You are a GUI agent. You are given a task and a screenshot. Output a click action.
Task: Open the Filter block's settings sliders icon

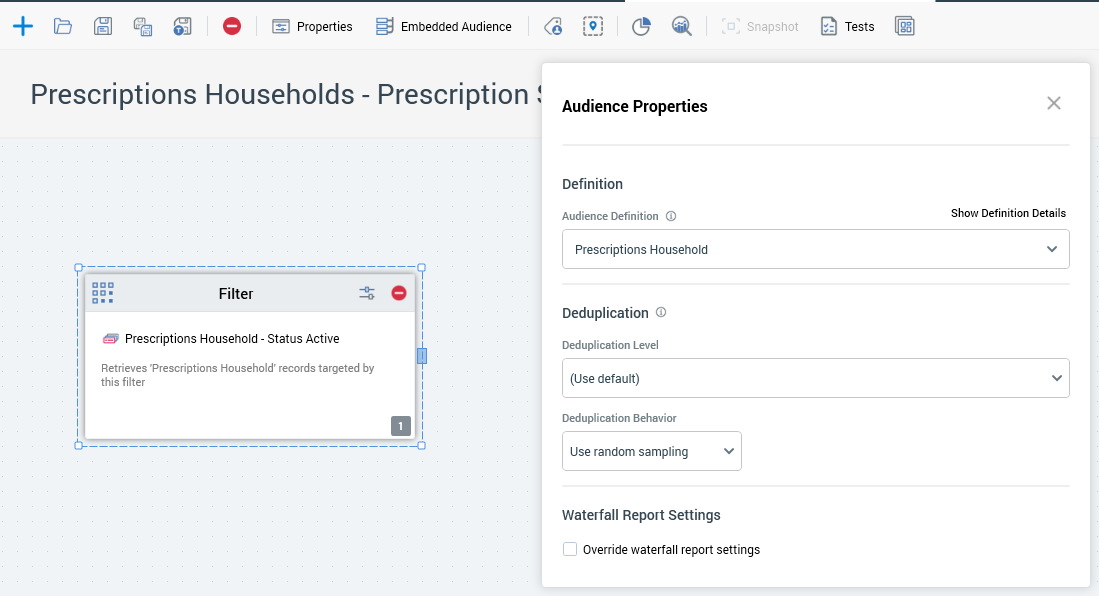click(367, 293)
